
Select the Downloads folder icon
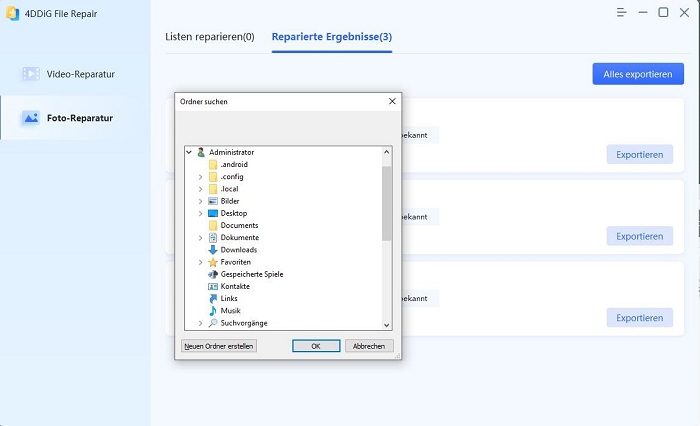(213, 250)
